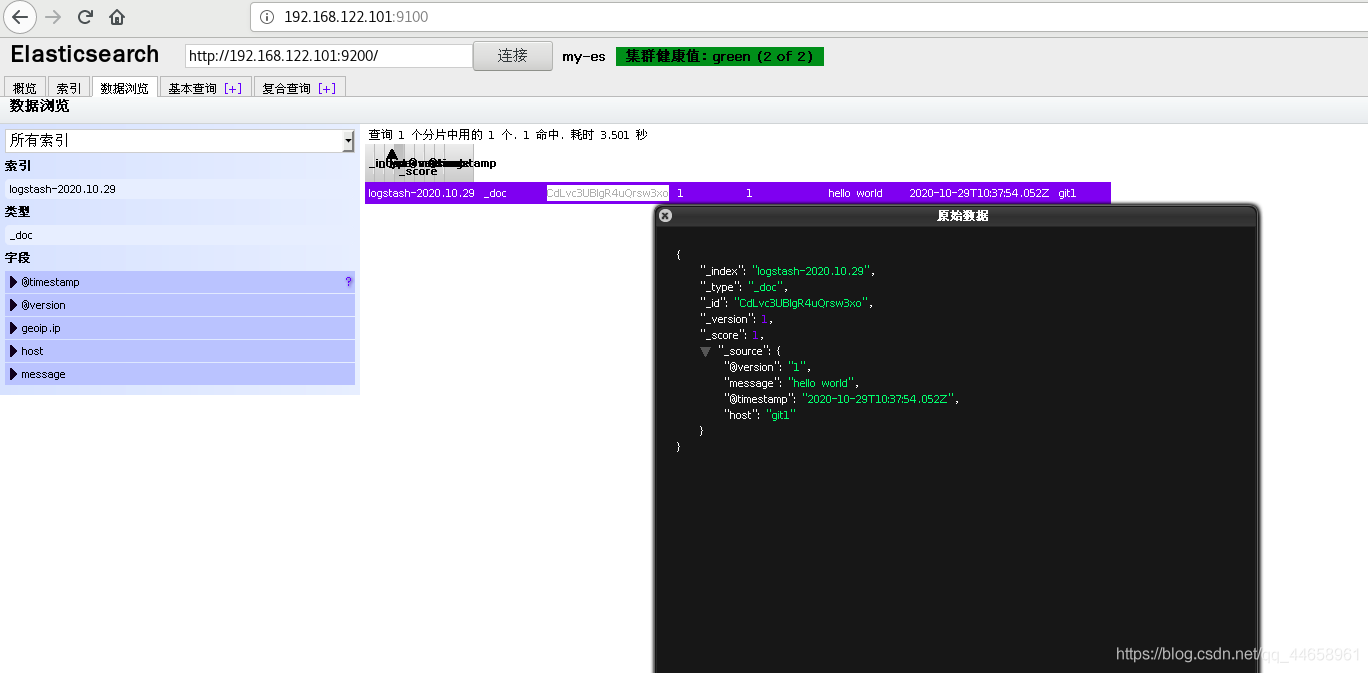Click the query summary text 耗时 3.501 秒
The image size is (1368, 673).
(x=609, y=135)
